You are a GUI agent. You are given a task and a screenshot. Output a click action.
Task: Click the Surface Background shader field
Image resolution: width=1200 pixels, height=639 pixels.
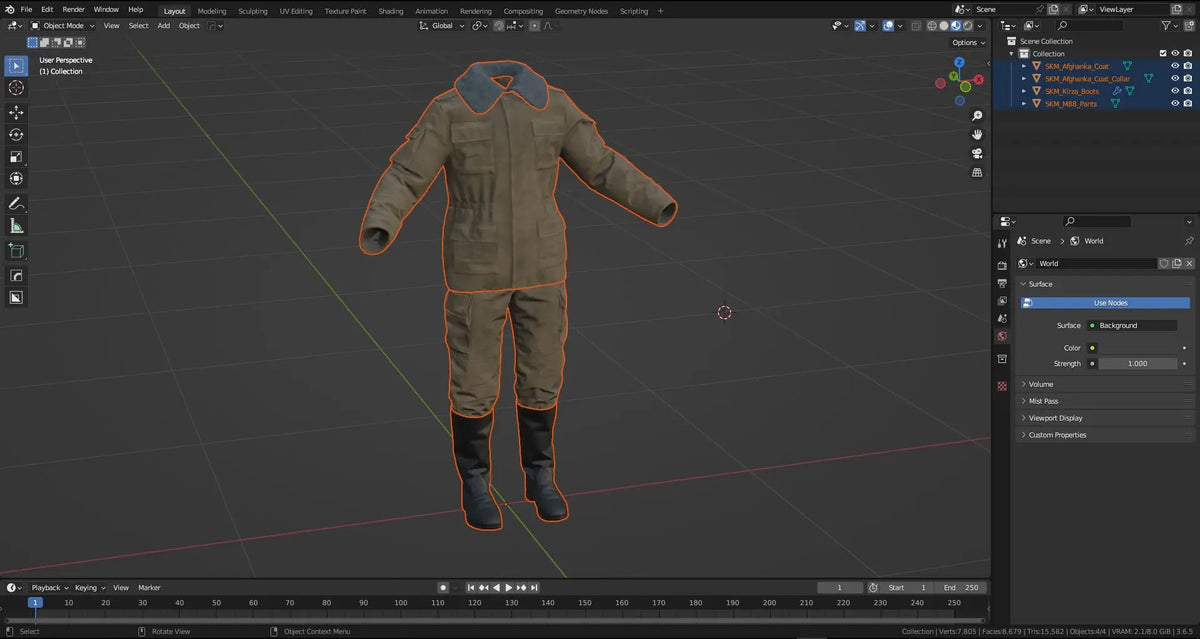(1132, 326)
